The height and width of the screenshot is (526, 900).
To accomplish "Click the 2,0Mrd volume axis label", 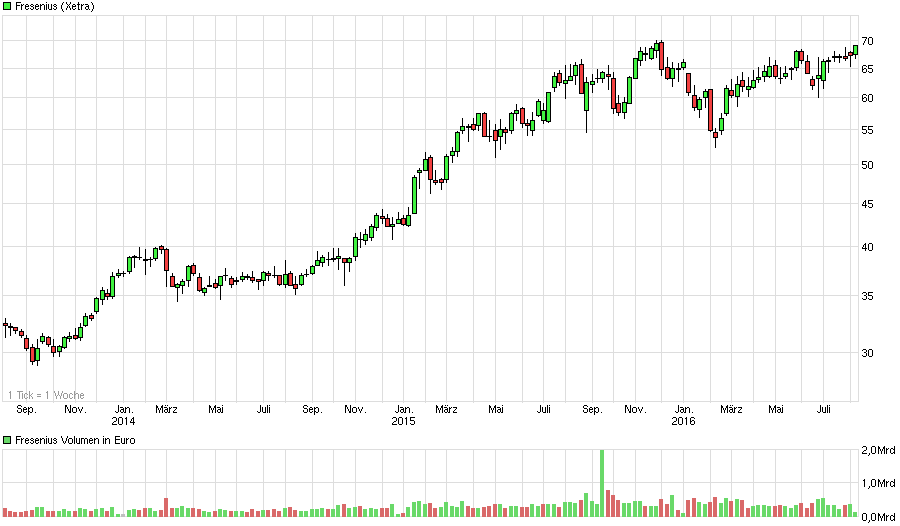I will [878, 451].
